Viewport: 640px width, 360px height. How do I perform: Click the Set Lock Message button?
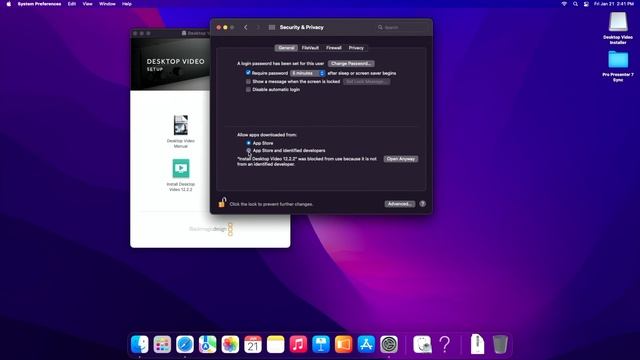click(x=367, y=82)
